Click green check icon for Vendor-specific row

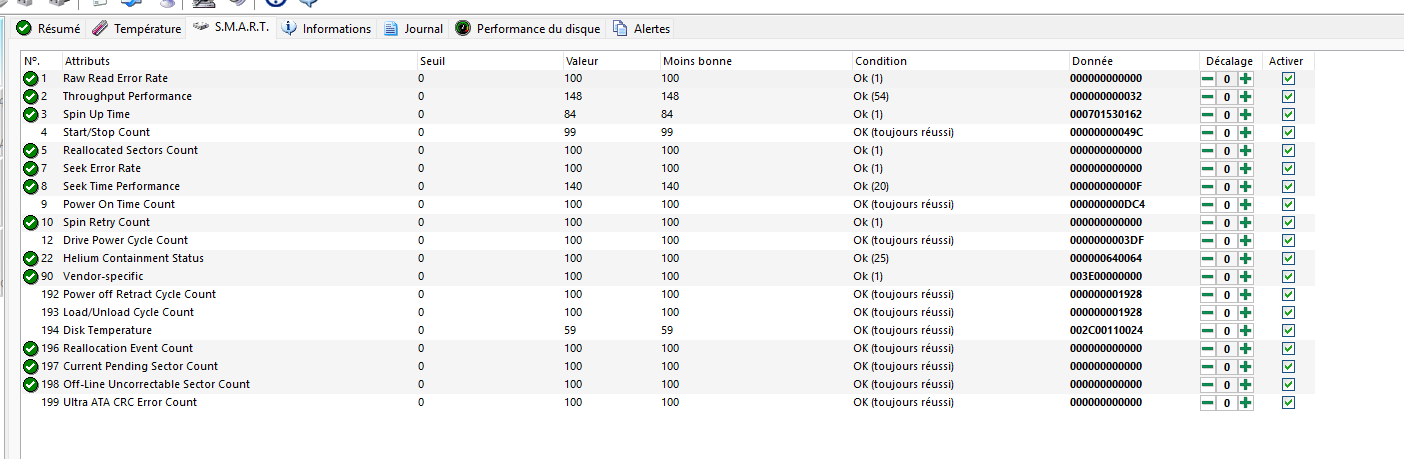point(31,277)
